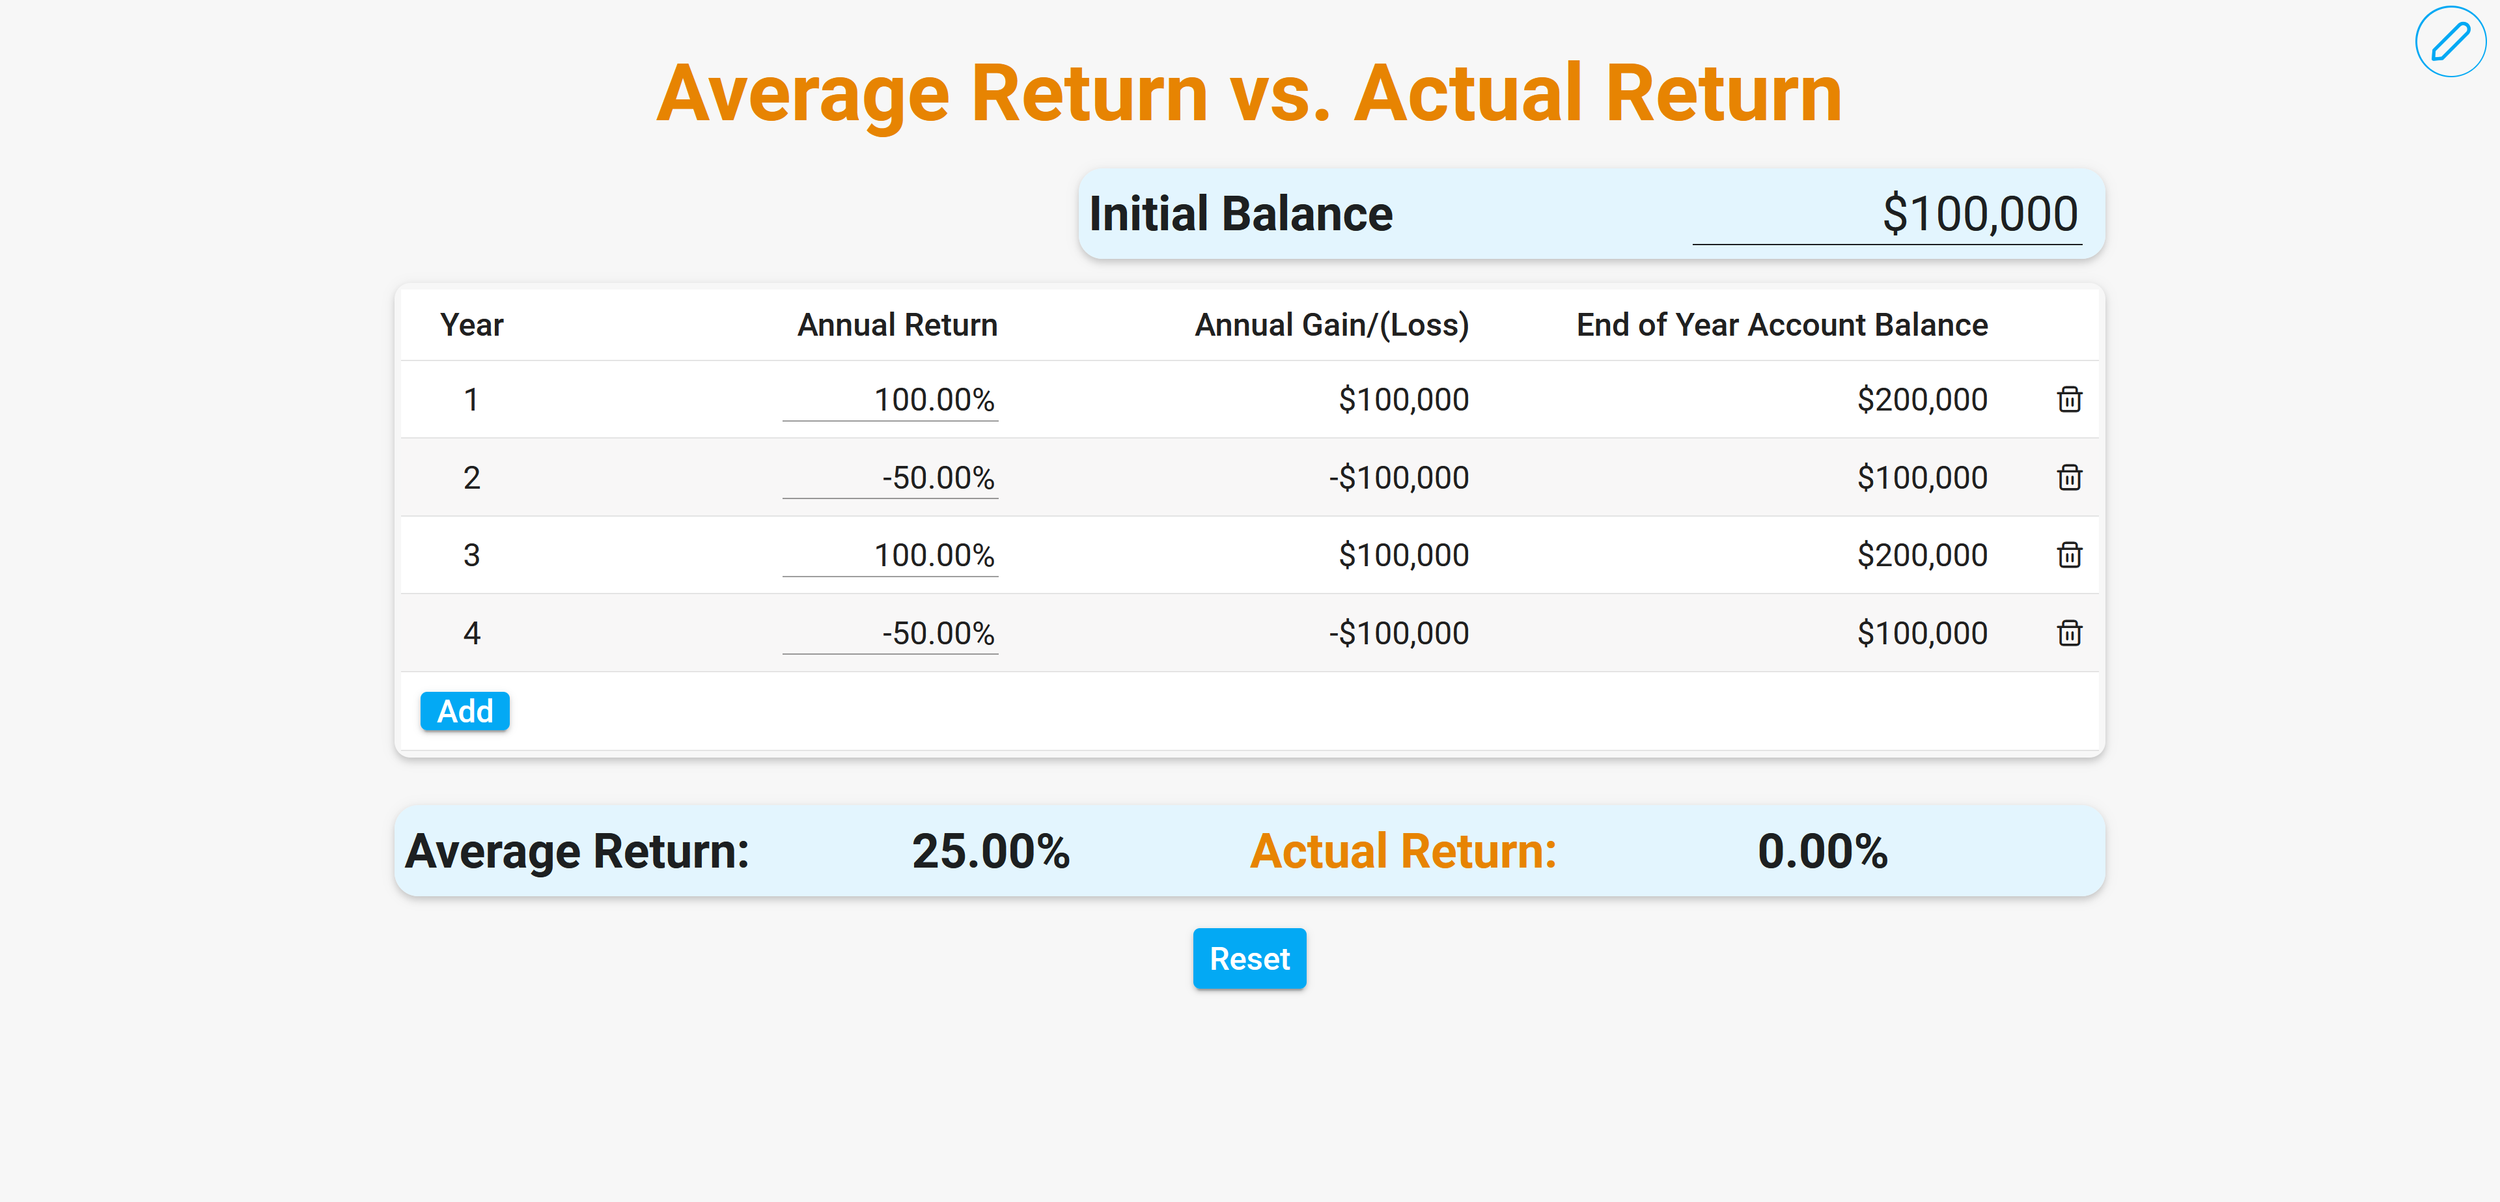Screen dimensions: 2500x1202
Task: Click the Average Return vs. Actual Return title
Action: click(1249, 92)
